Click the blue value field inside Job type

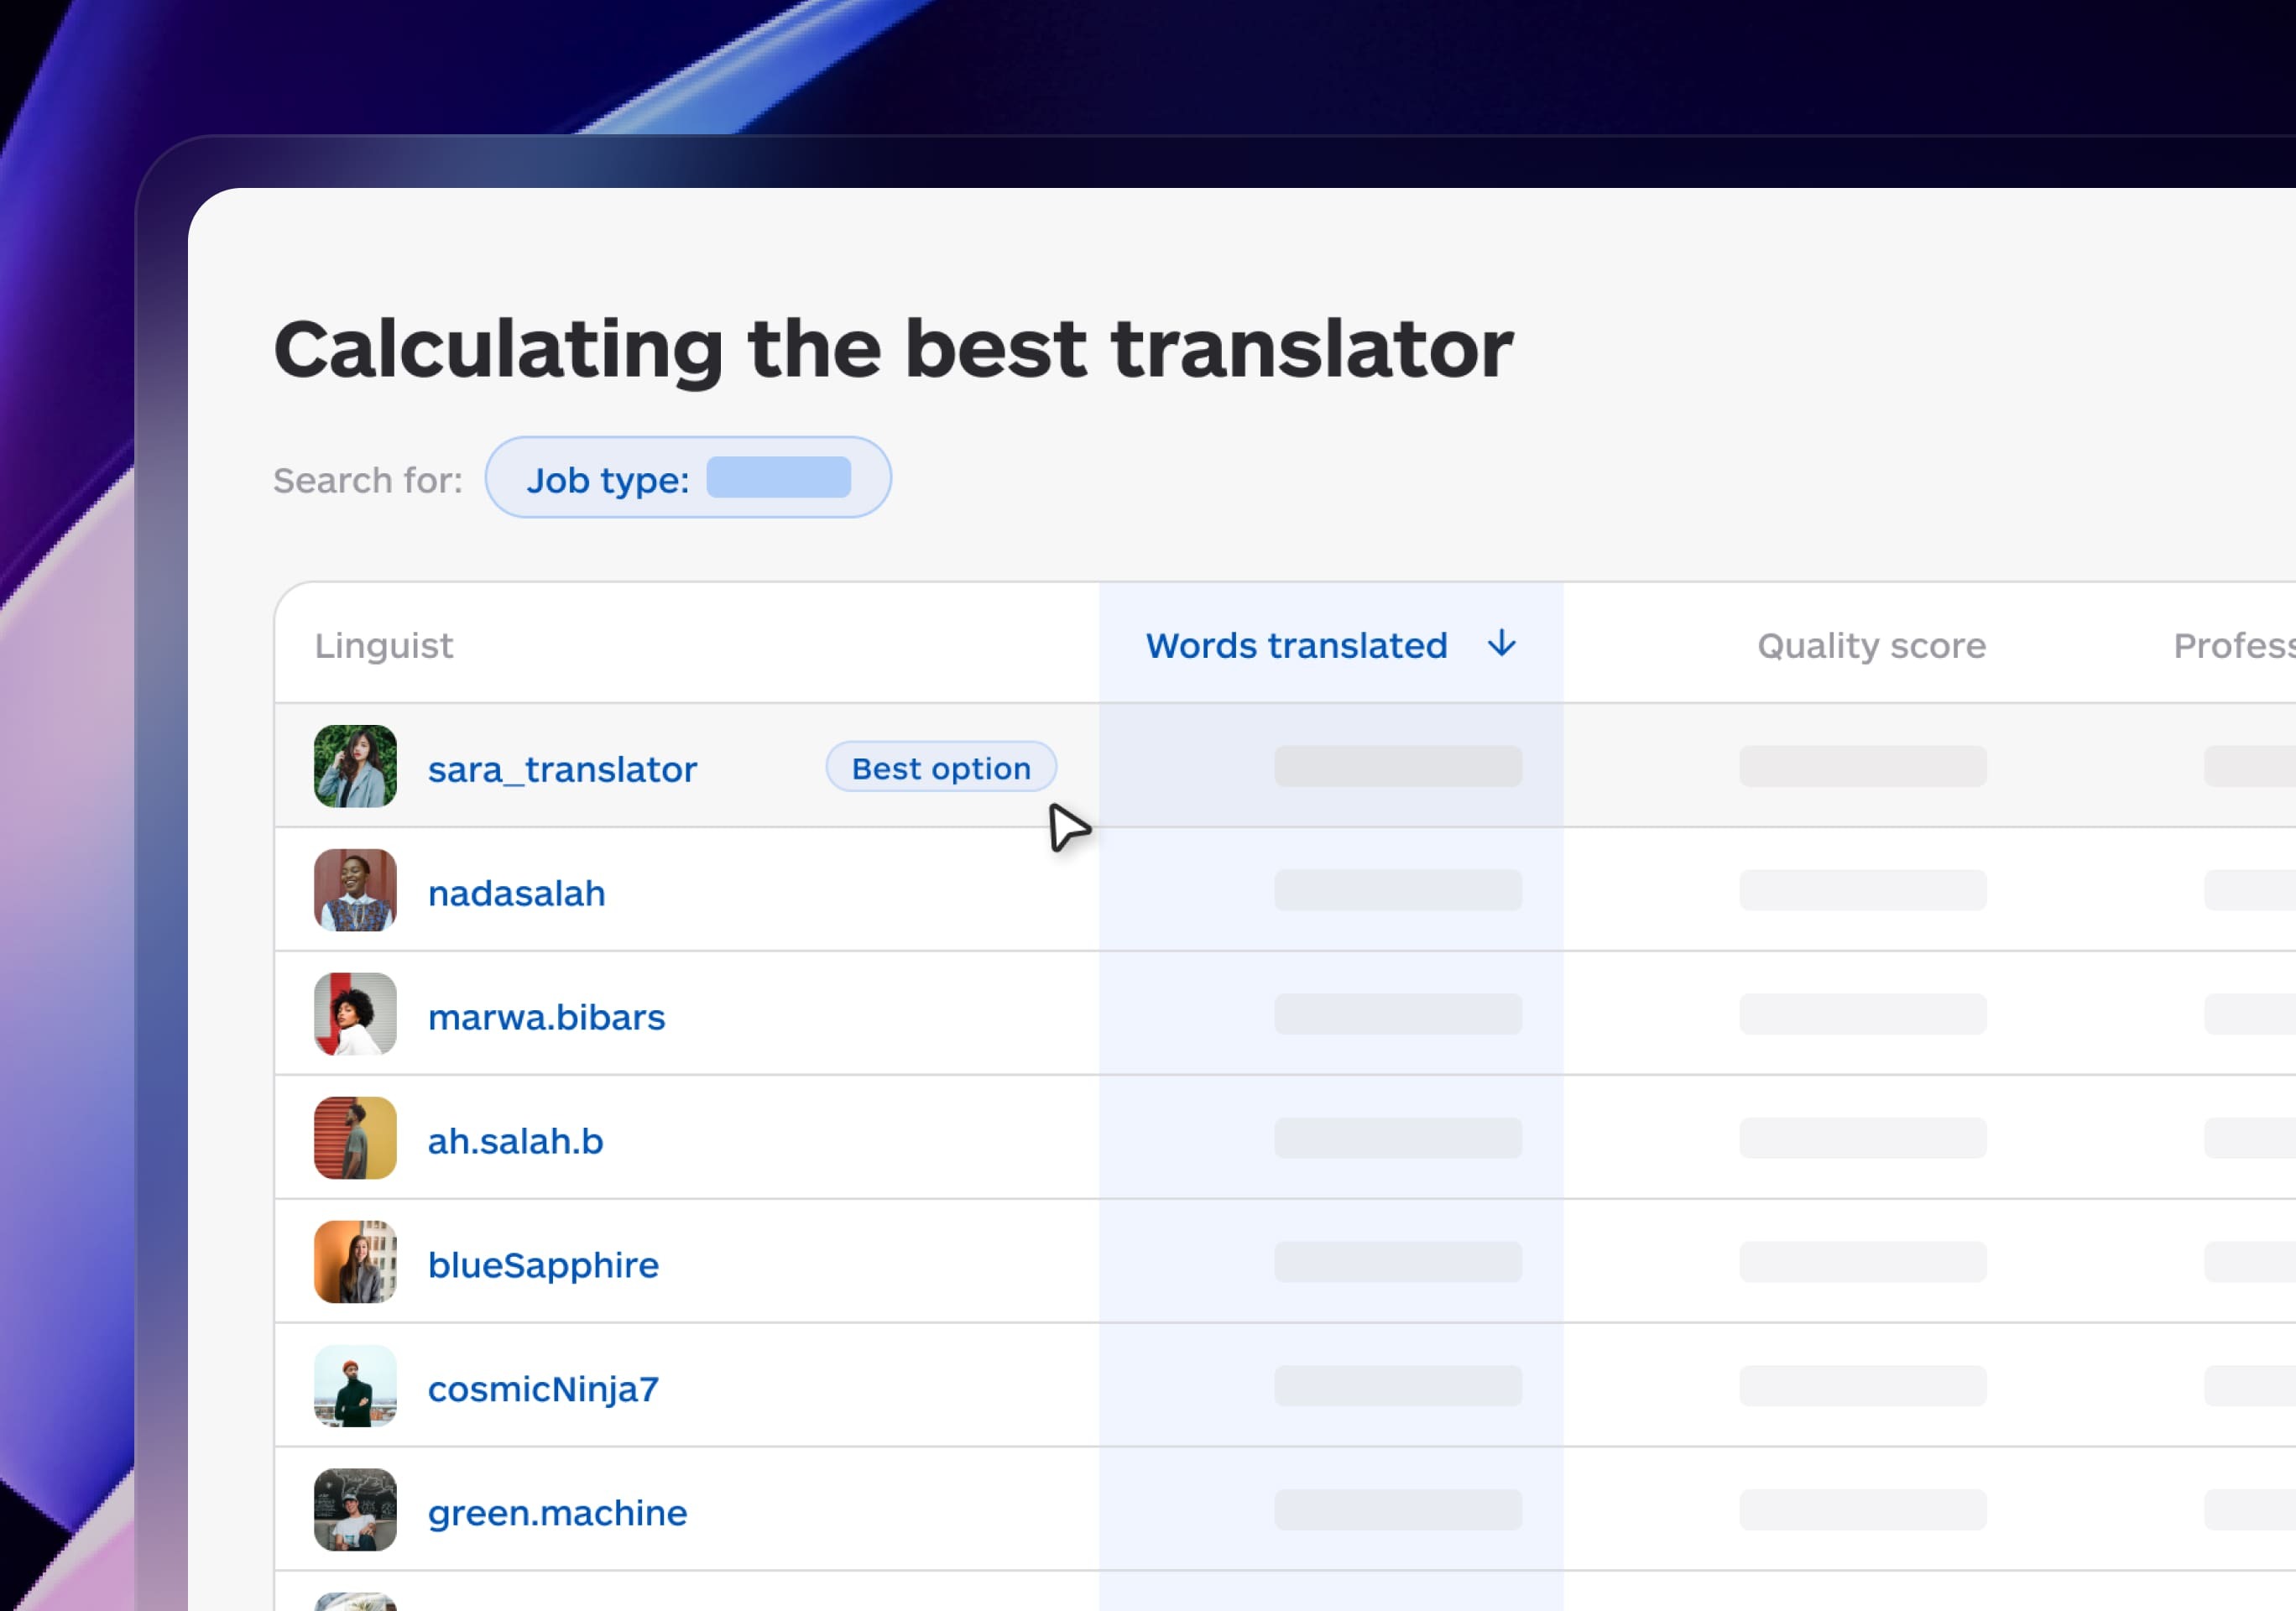[778, 478]
